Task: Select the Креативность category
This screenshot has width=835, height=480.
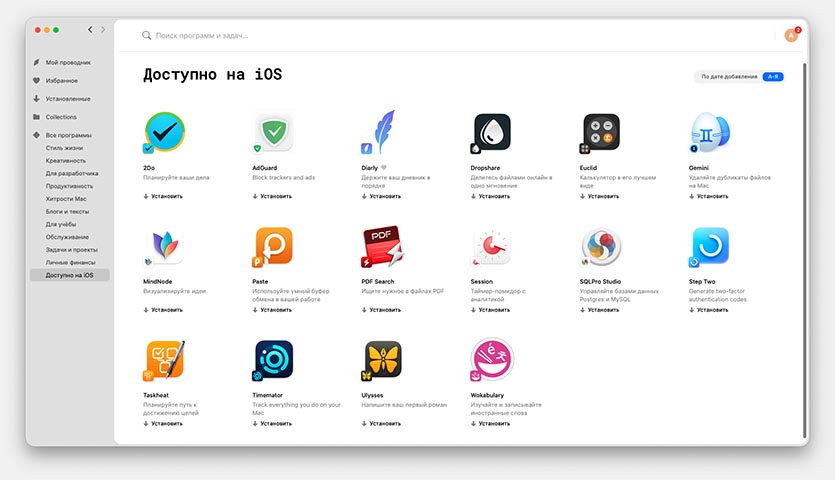Action: coord(66,160)
